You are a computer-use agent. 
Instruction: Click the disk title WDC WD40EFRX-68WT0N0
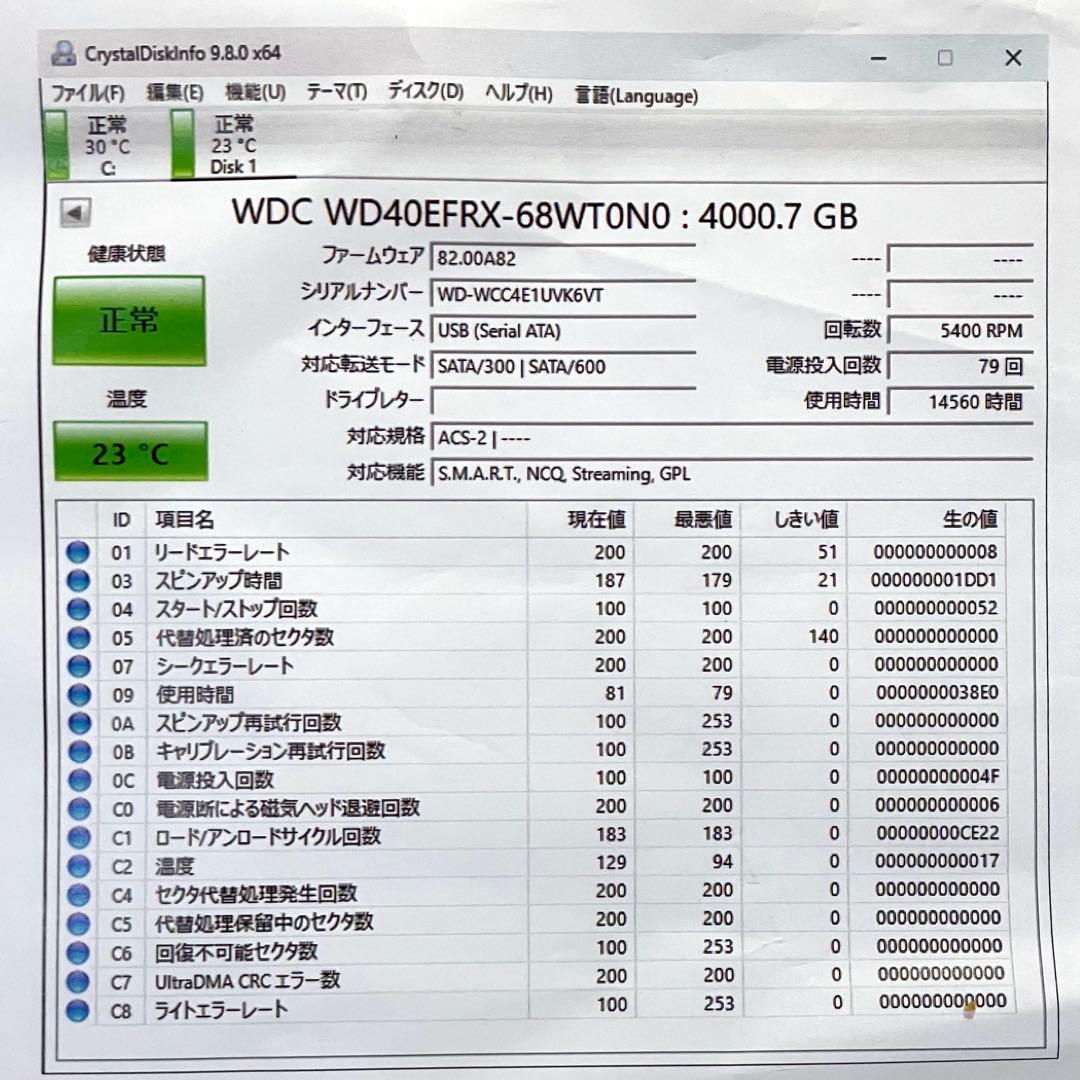(x=451, y=214)
